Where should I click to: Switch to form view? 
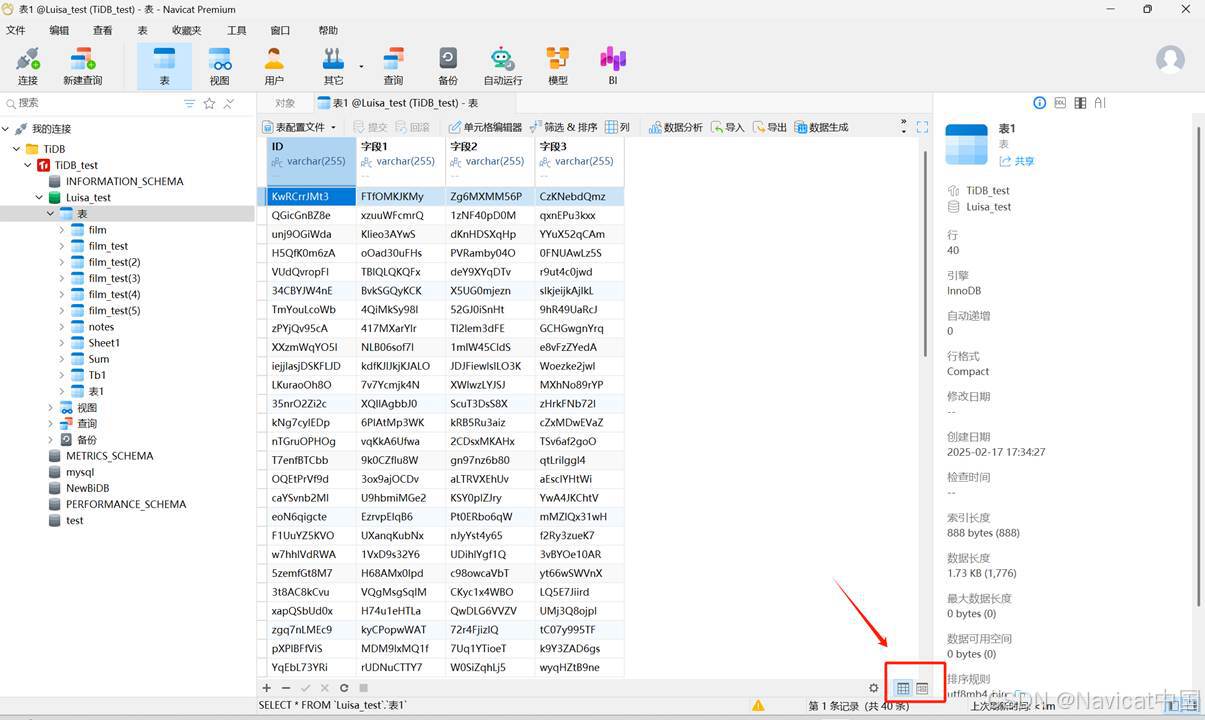point(922,688)
